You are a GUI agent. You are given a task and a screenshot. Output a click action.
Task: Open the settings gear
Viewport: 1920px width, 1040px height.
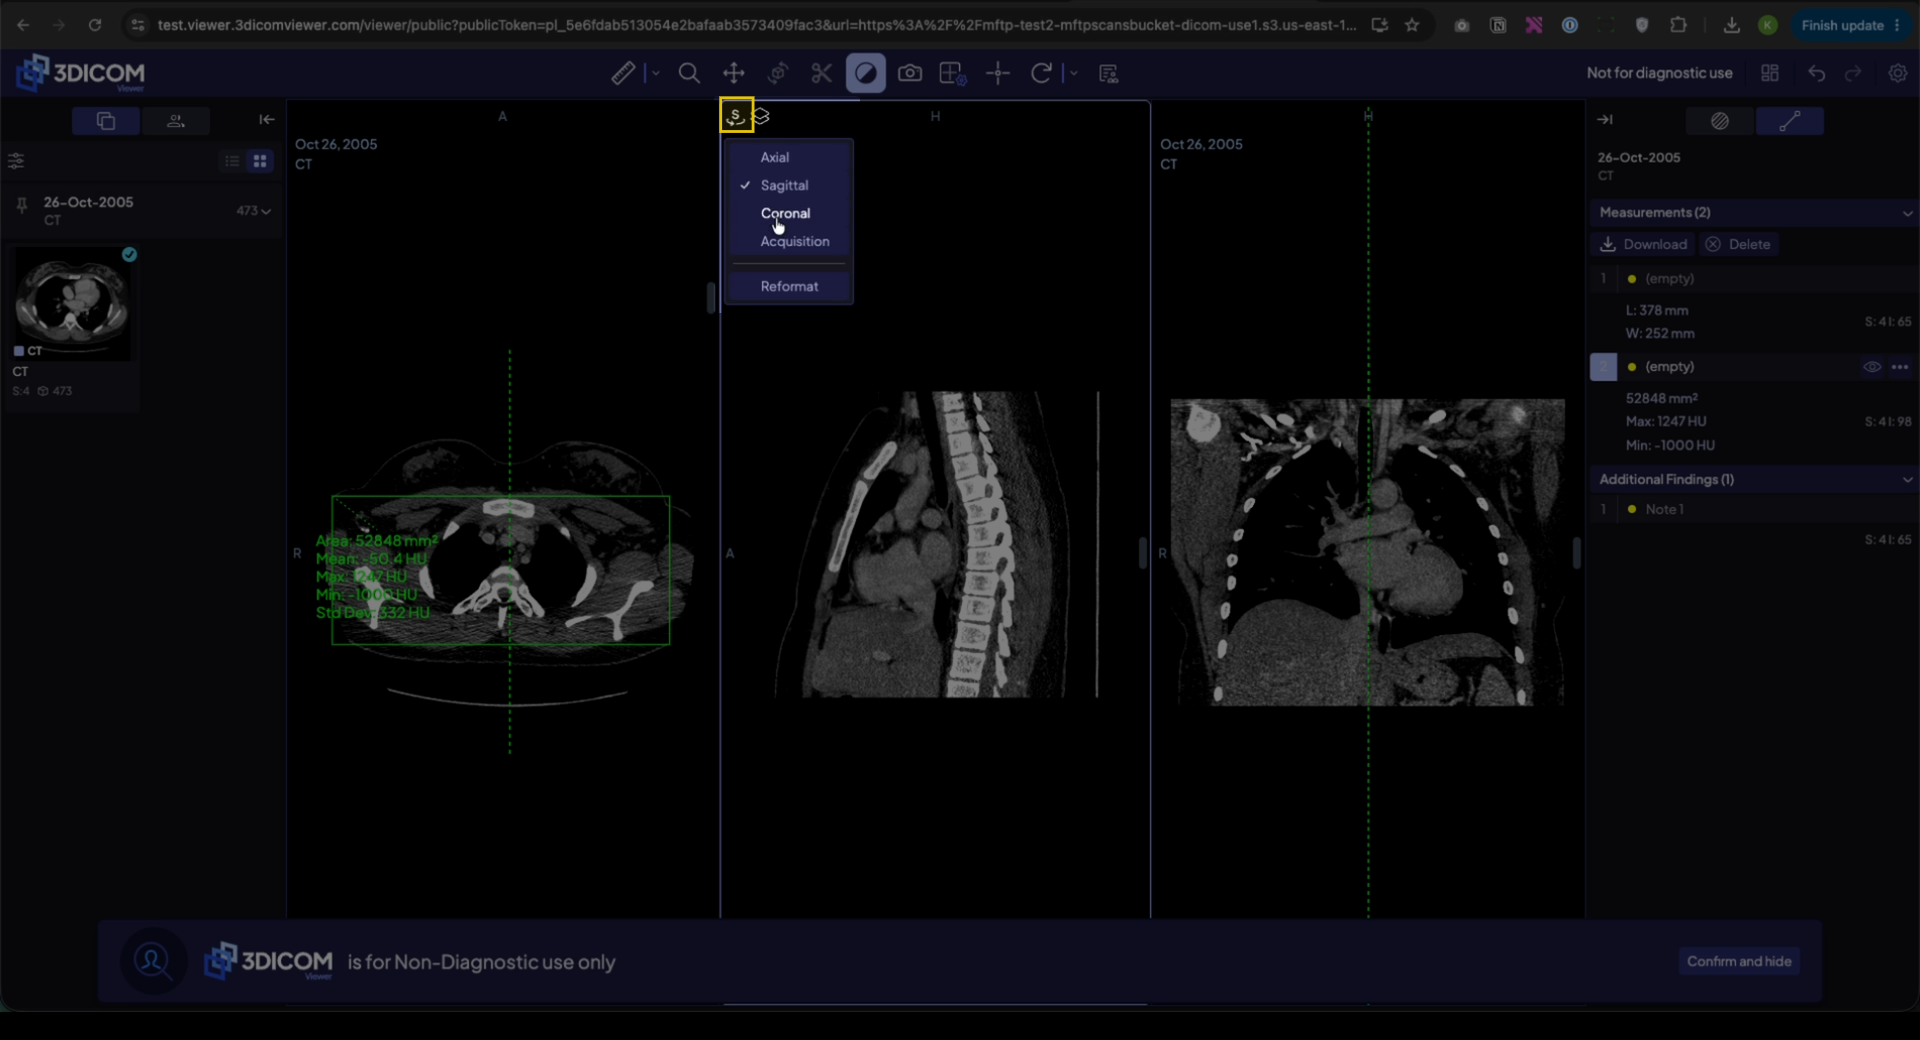1897,73
